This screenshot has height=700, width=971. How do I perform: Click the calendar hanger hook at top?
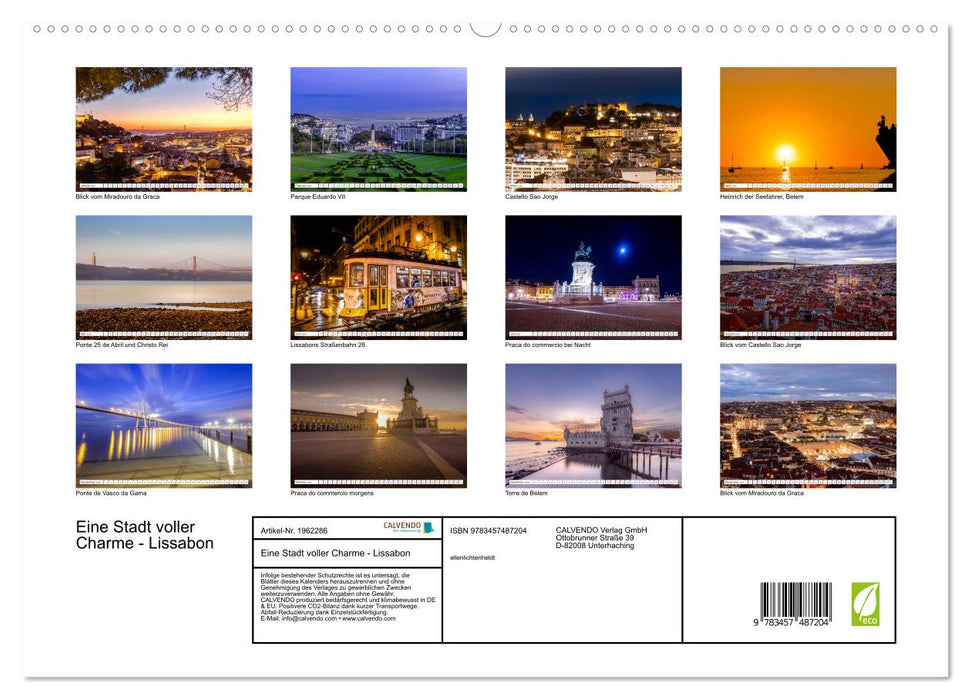pyautogui.click(x=485, y=28)
